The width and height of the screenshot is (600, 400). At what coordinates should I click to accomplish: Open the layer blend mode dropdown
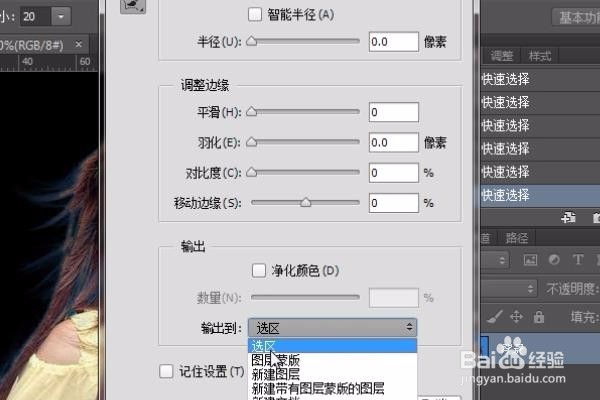click(508, 288)
